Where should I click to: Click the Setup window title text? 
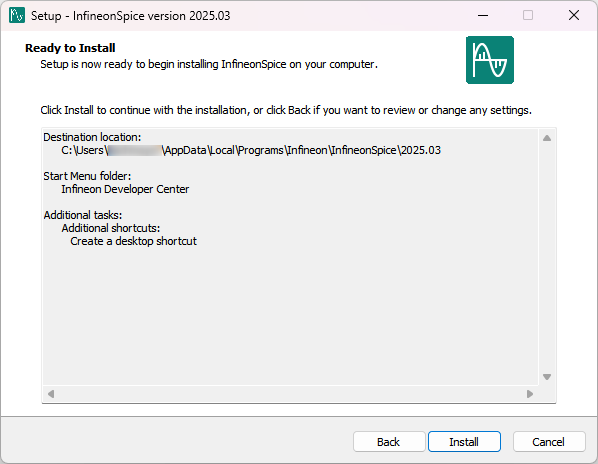tap(130, 16)
